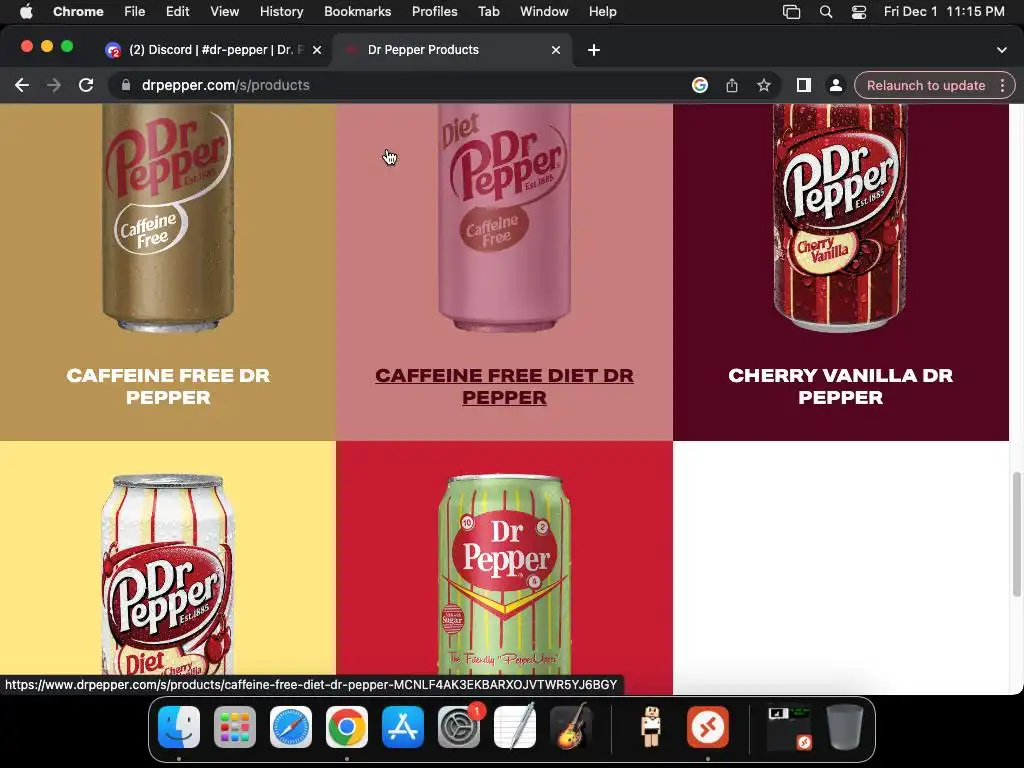Click Relaunch to update button
Viewport: 1024px width, 768px height.
pyautogui.click(x=925, y=85)
